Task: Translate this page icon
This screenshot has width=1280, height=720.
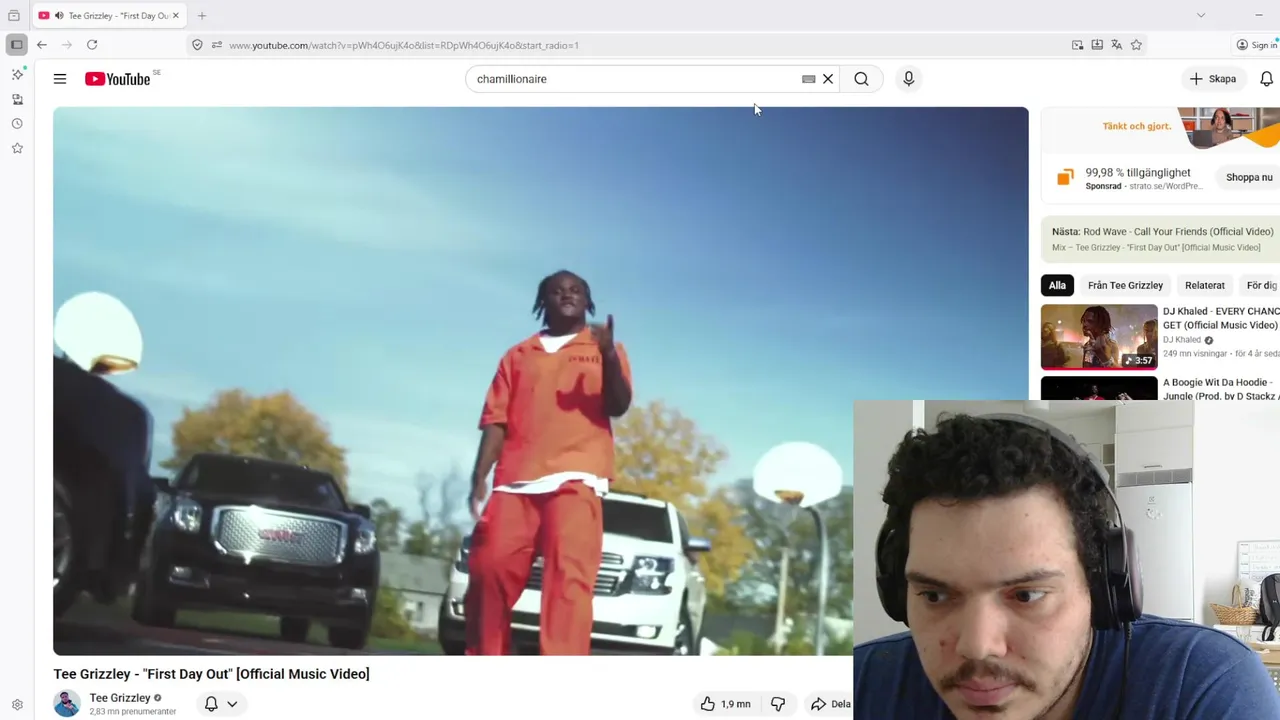Action: (x=1116, y=45)
